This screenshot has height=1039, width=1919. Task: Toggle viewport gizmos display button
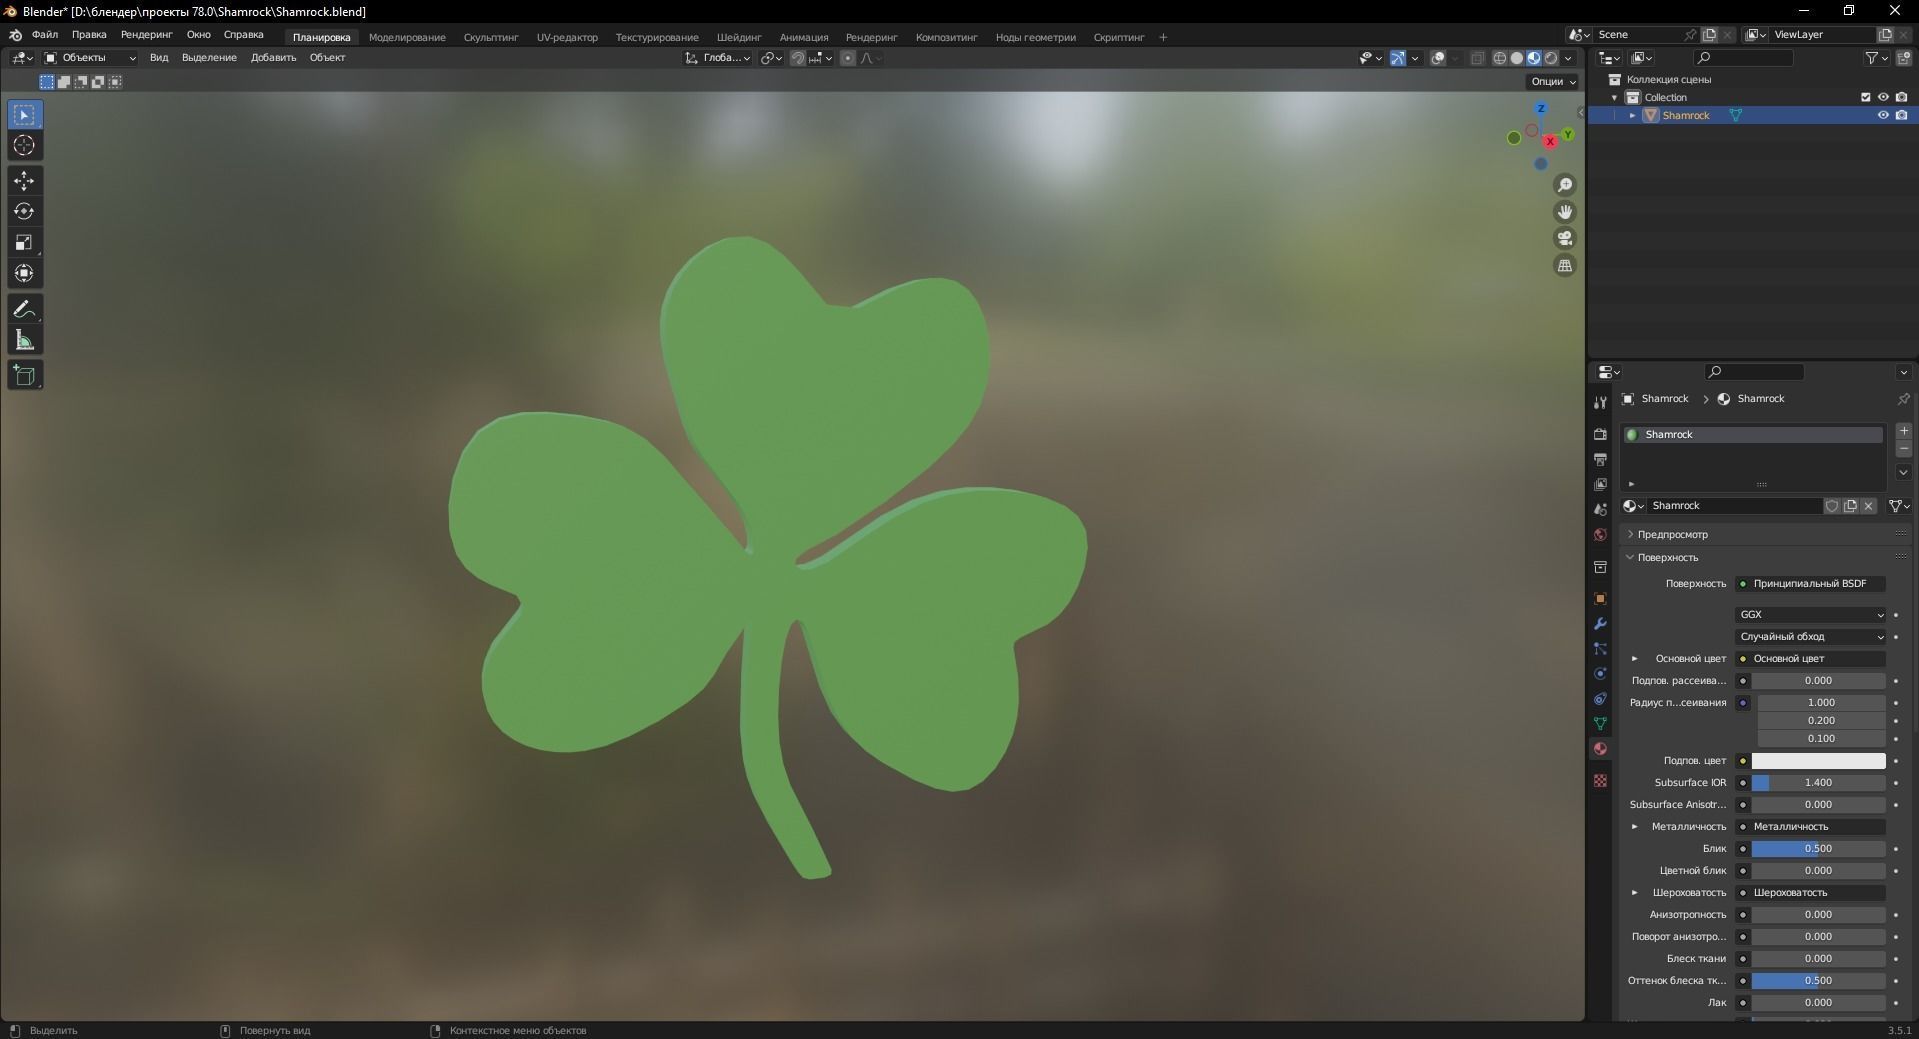coord(1398,58)
